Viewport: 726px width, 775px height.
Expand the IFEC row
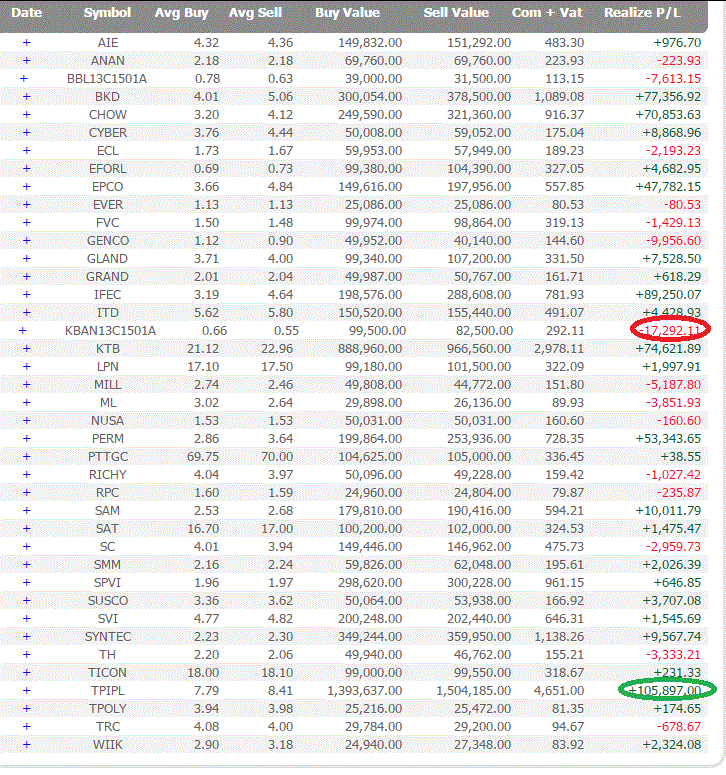point(27,295)
